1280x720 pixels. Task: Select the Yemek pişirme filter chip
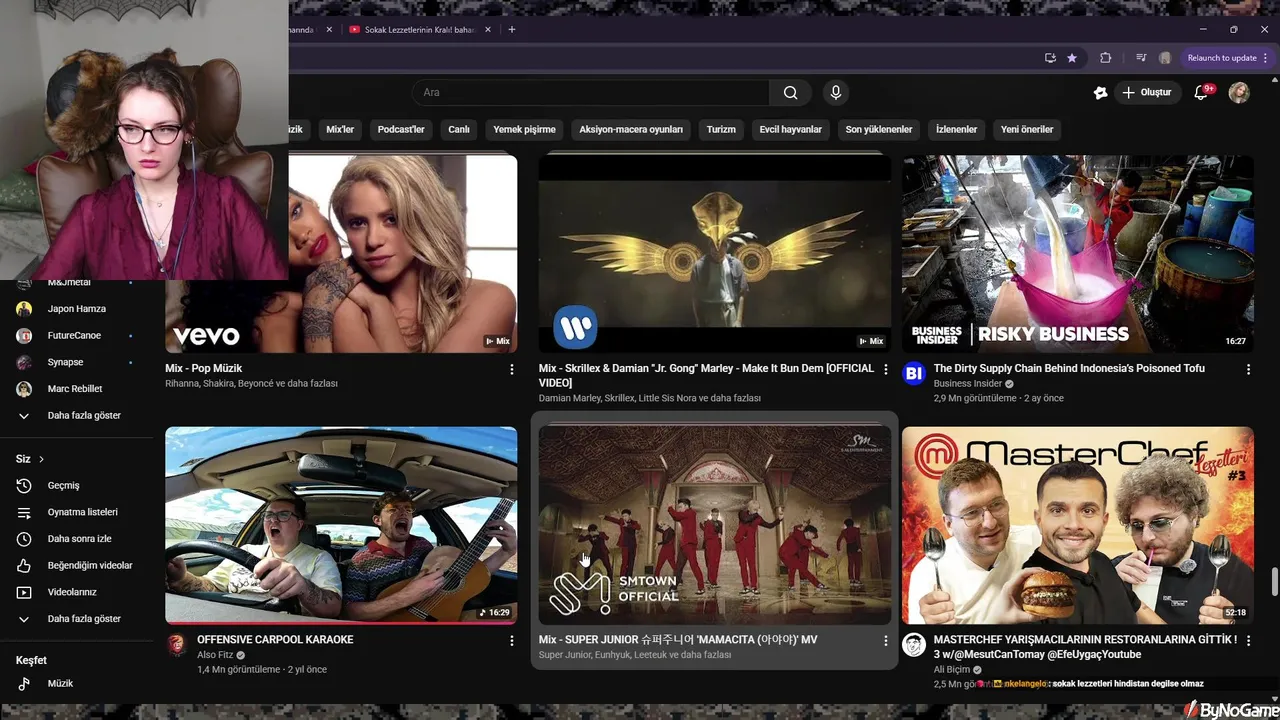(x=524, y=129)
